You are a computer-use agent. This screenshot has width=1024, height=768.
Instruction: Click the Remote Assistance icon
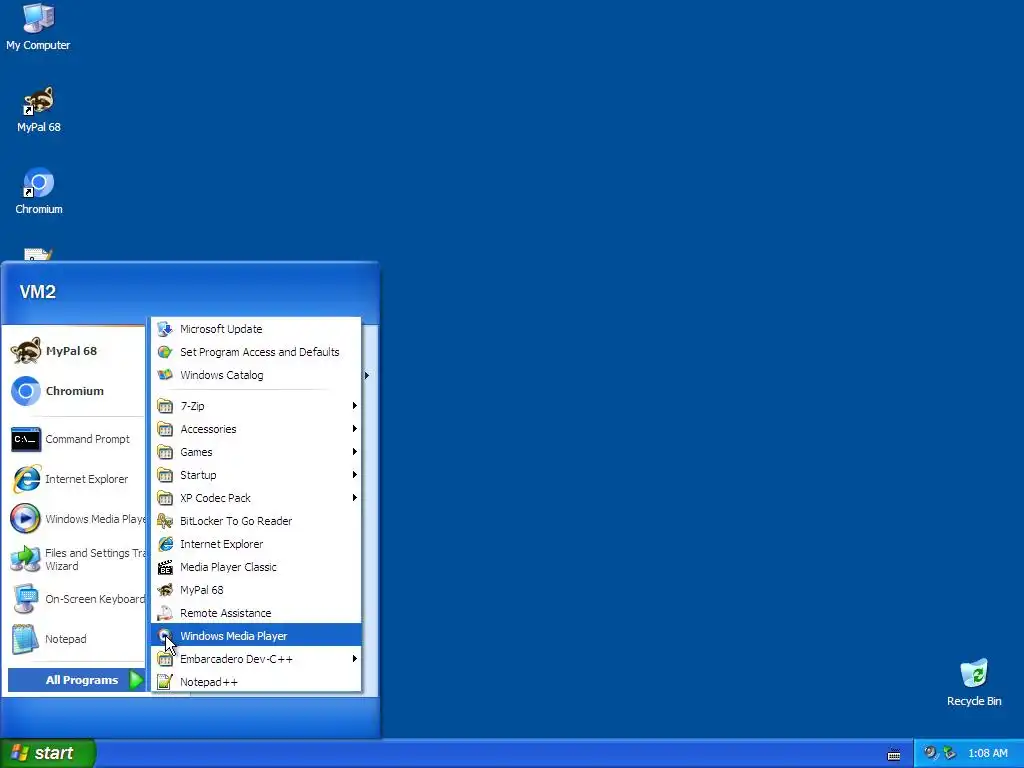[165, 613]
